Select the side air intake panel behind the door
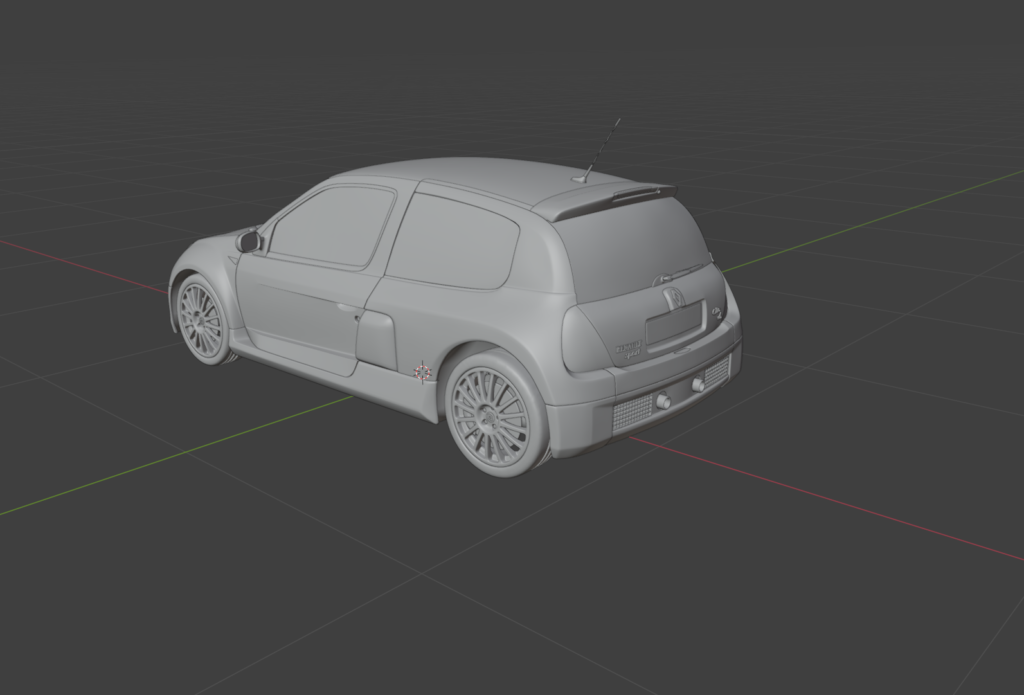The width and height of the screenshot is (1024, 695). point(376,341)
